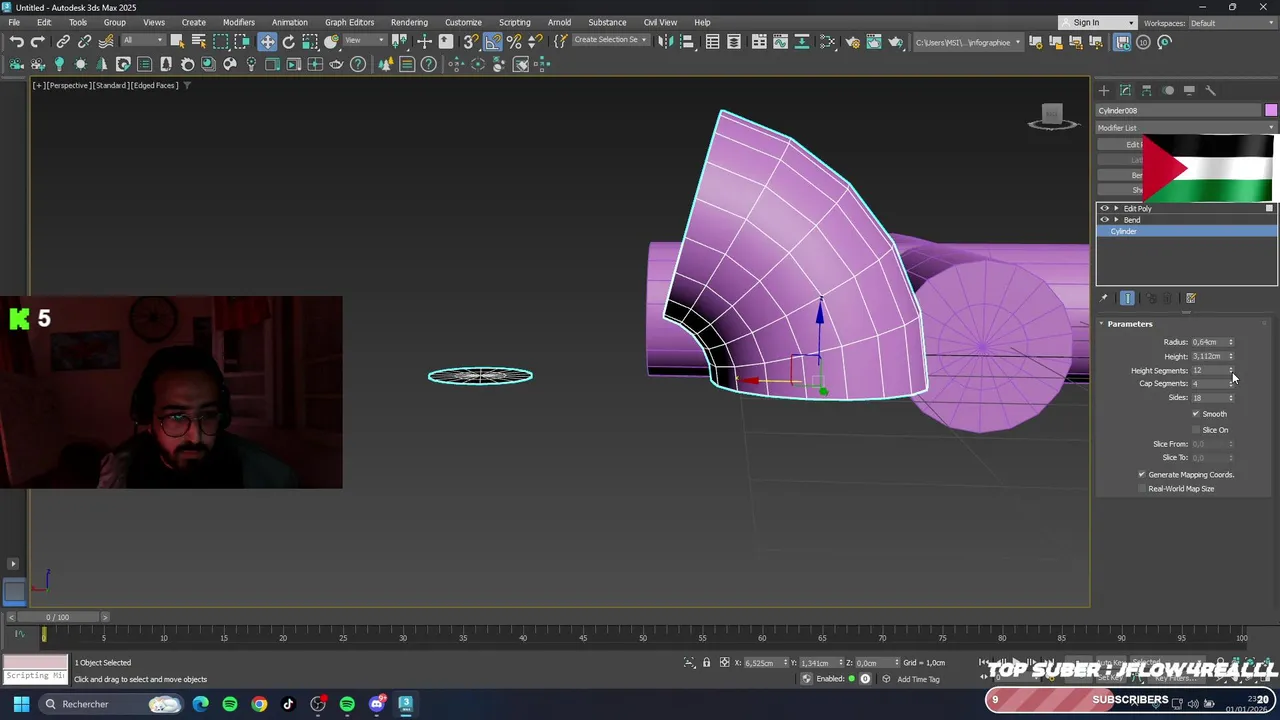Image resolution: width=1280 pixels, height=720 pixels.
Task: Expand the Bend modifier sub-levels
Action: coord(1116,220)
